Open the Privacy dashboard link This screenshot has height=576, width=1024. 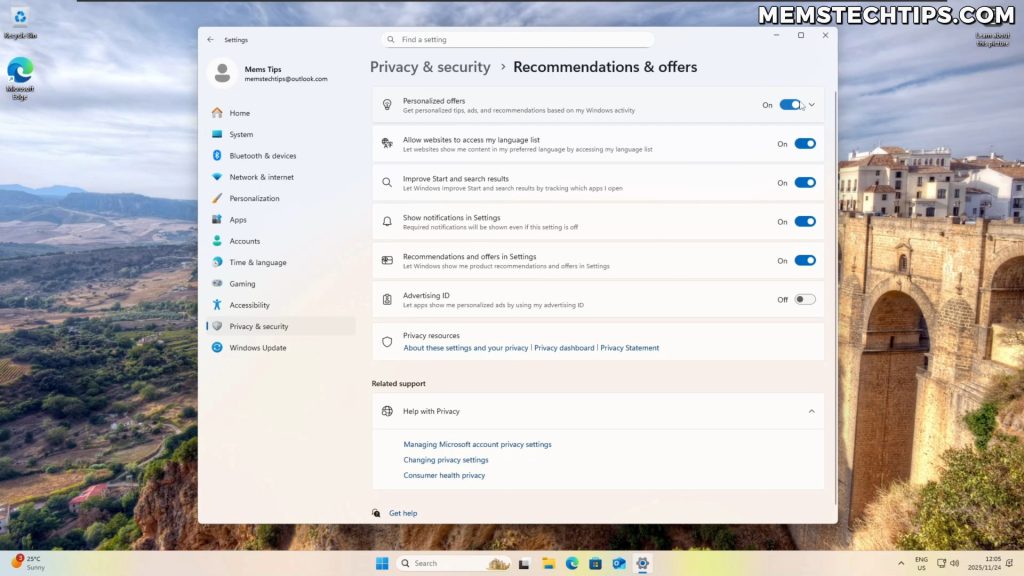click(563, 347)
